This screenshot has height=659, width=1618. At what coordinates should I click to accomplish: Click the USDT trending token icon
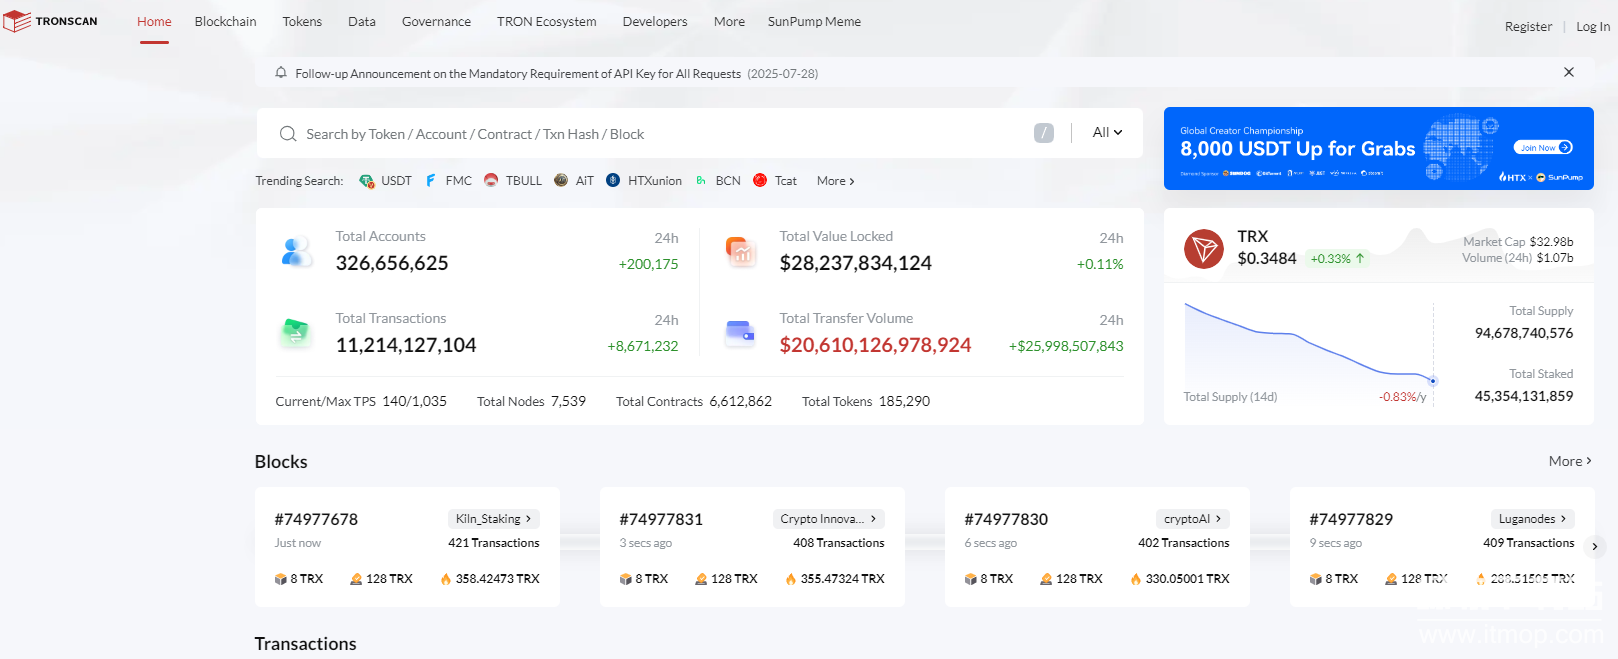point(367,181)
